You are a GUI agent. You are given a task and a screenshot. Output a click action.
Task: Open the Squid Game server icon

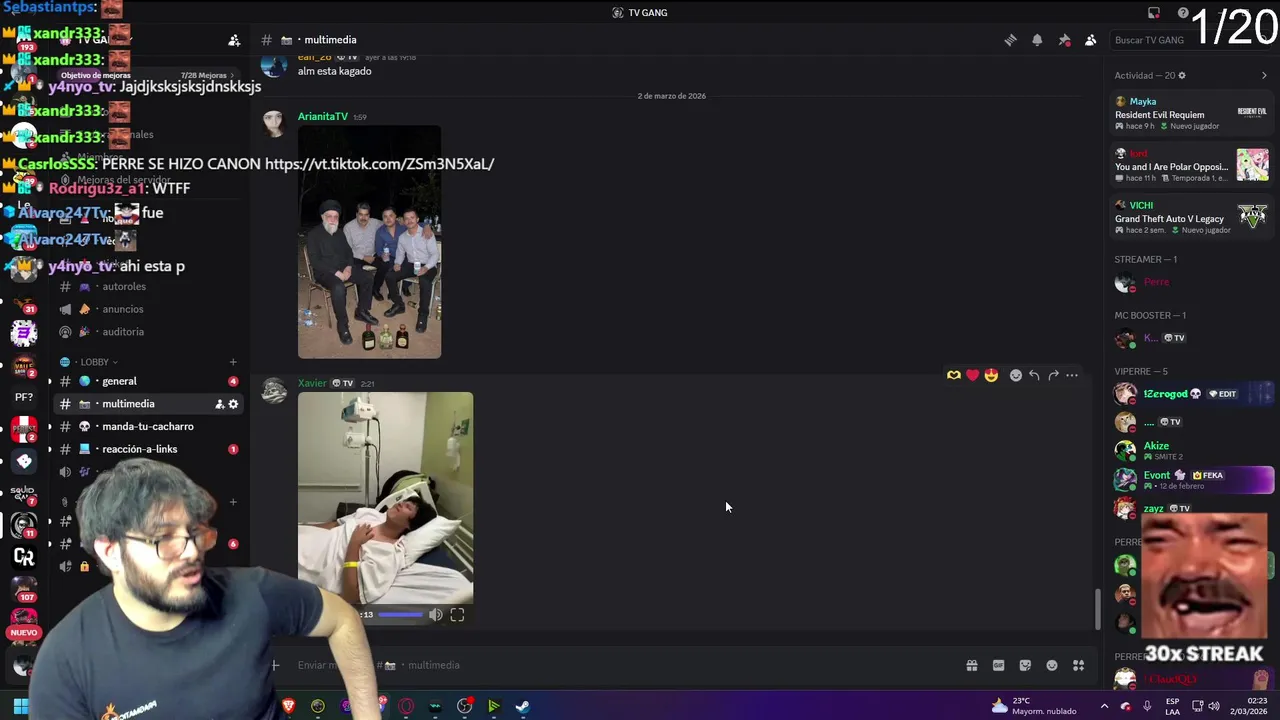coord(24,493)
